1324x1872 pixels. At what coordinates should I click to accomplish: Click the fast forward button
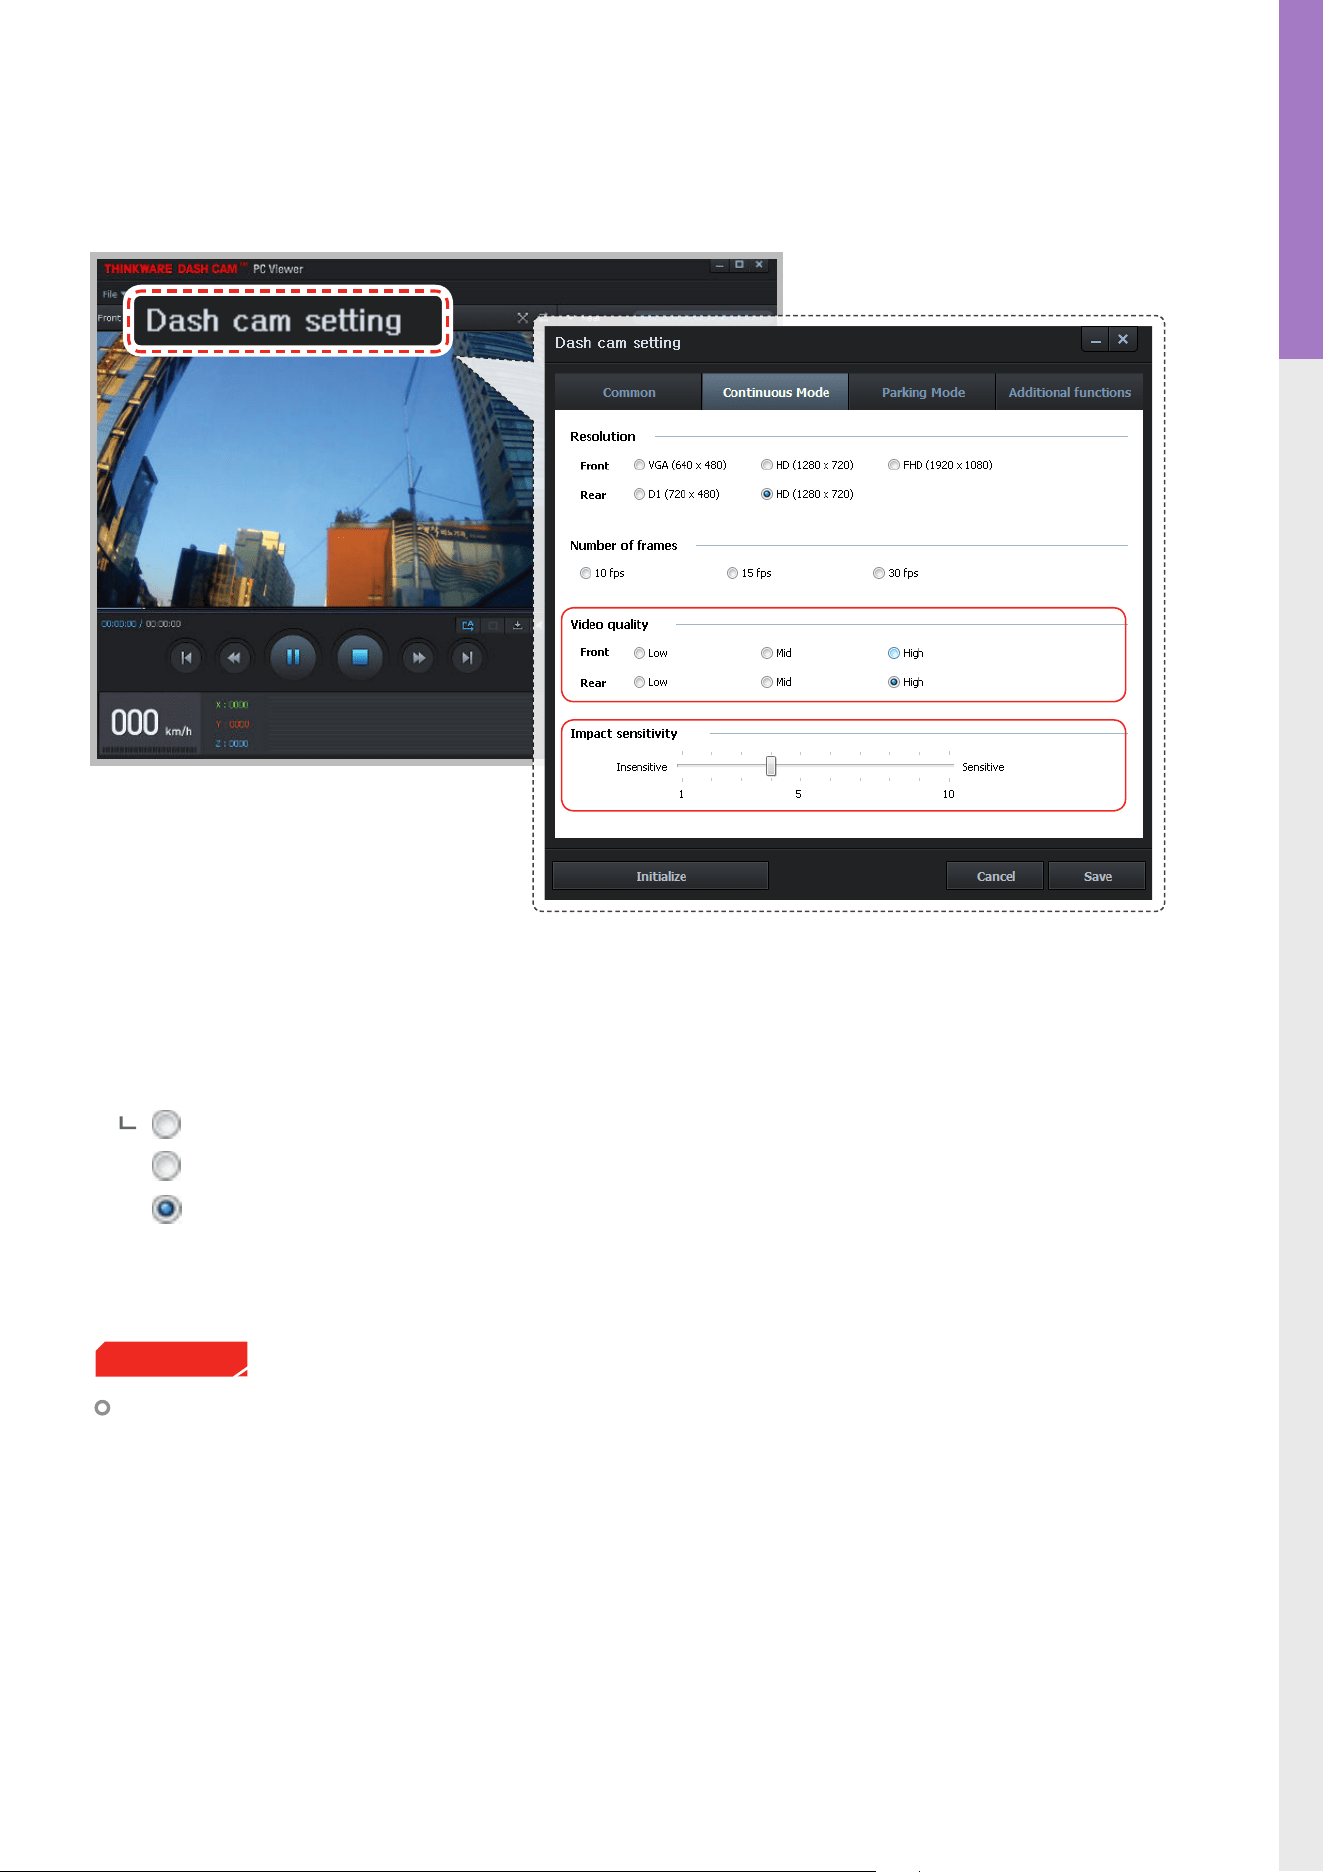point(418,658)
